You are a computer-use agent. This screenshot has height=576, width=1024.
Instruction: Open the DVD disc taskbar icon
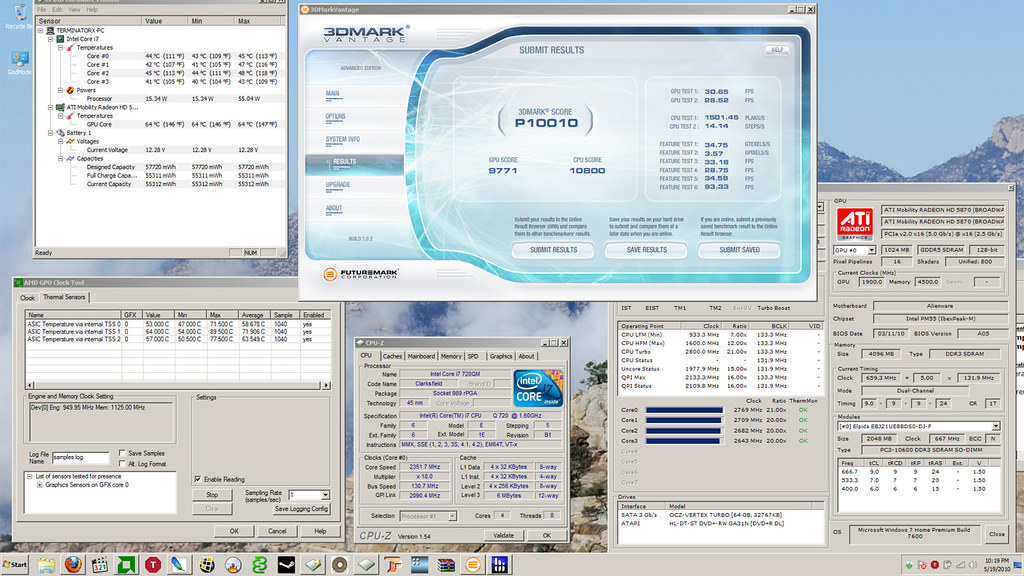(233, 565)
